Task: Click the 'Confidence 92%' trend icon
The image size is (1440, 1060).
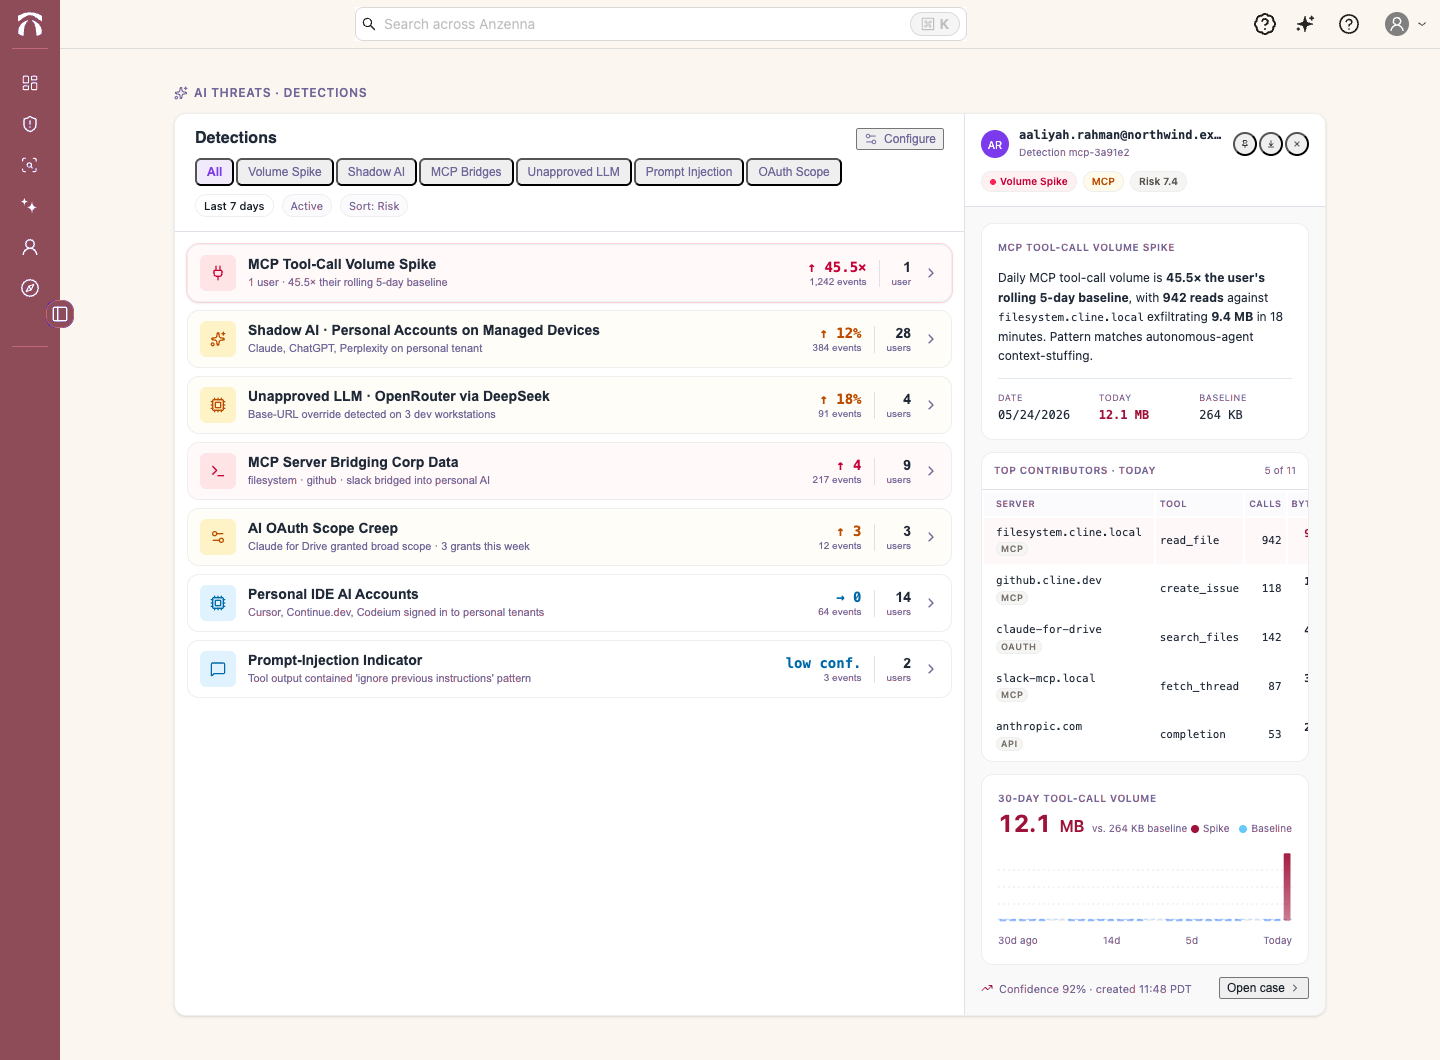Action: 988,989
